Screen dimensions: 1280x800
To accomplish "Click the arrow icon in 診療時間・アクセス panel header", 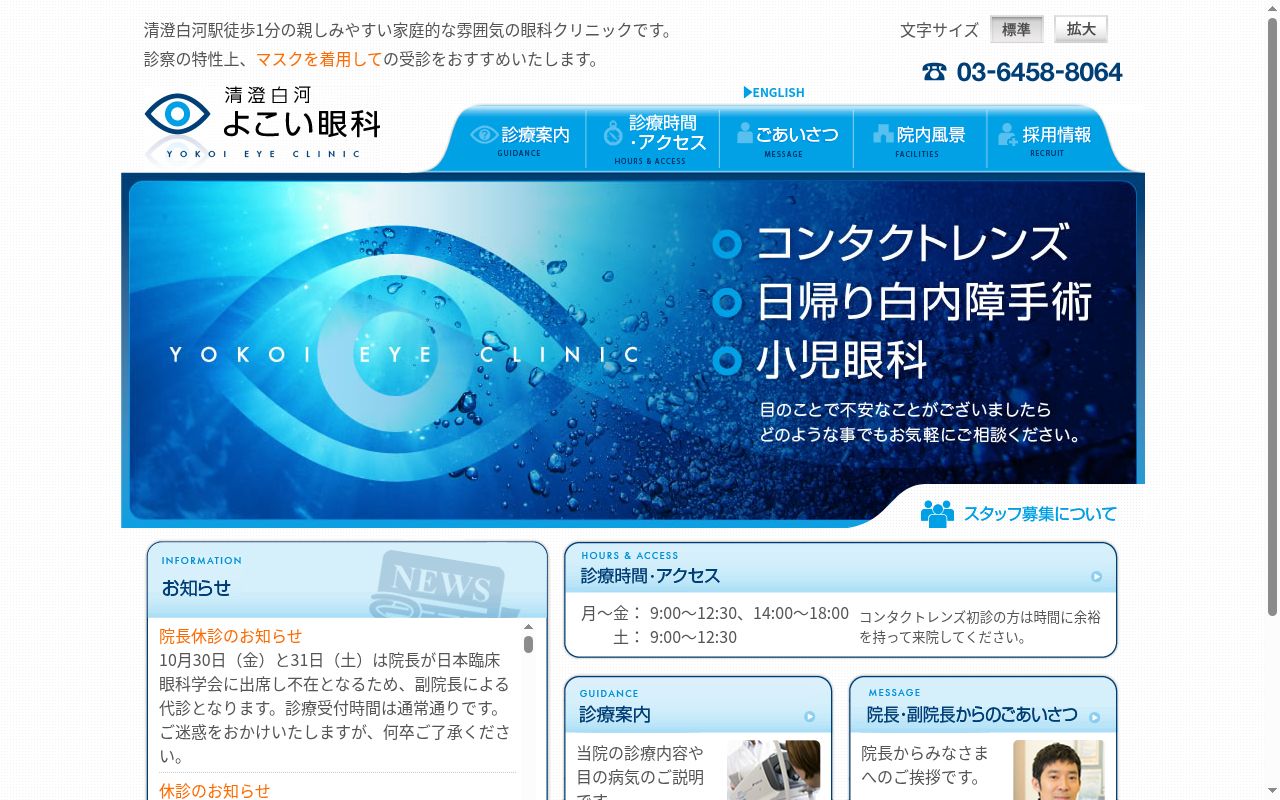I will point(1096,577).
